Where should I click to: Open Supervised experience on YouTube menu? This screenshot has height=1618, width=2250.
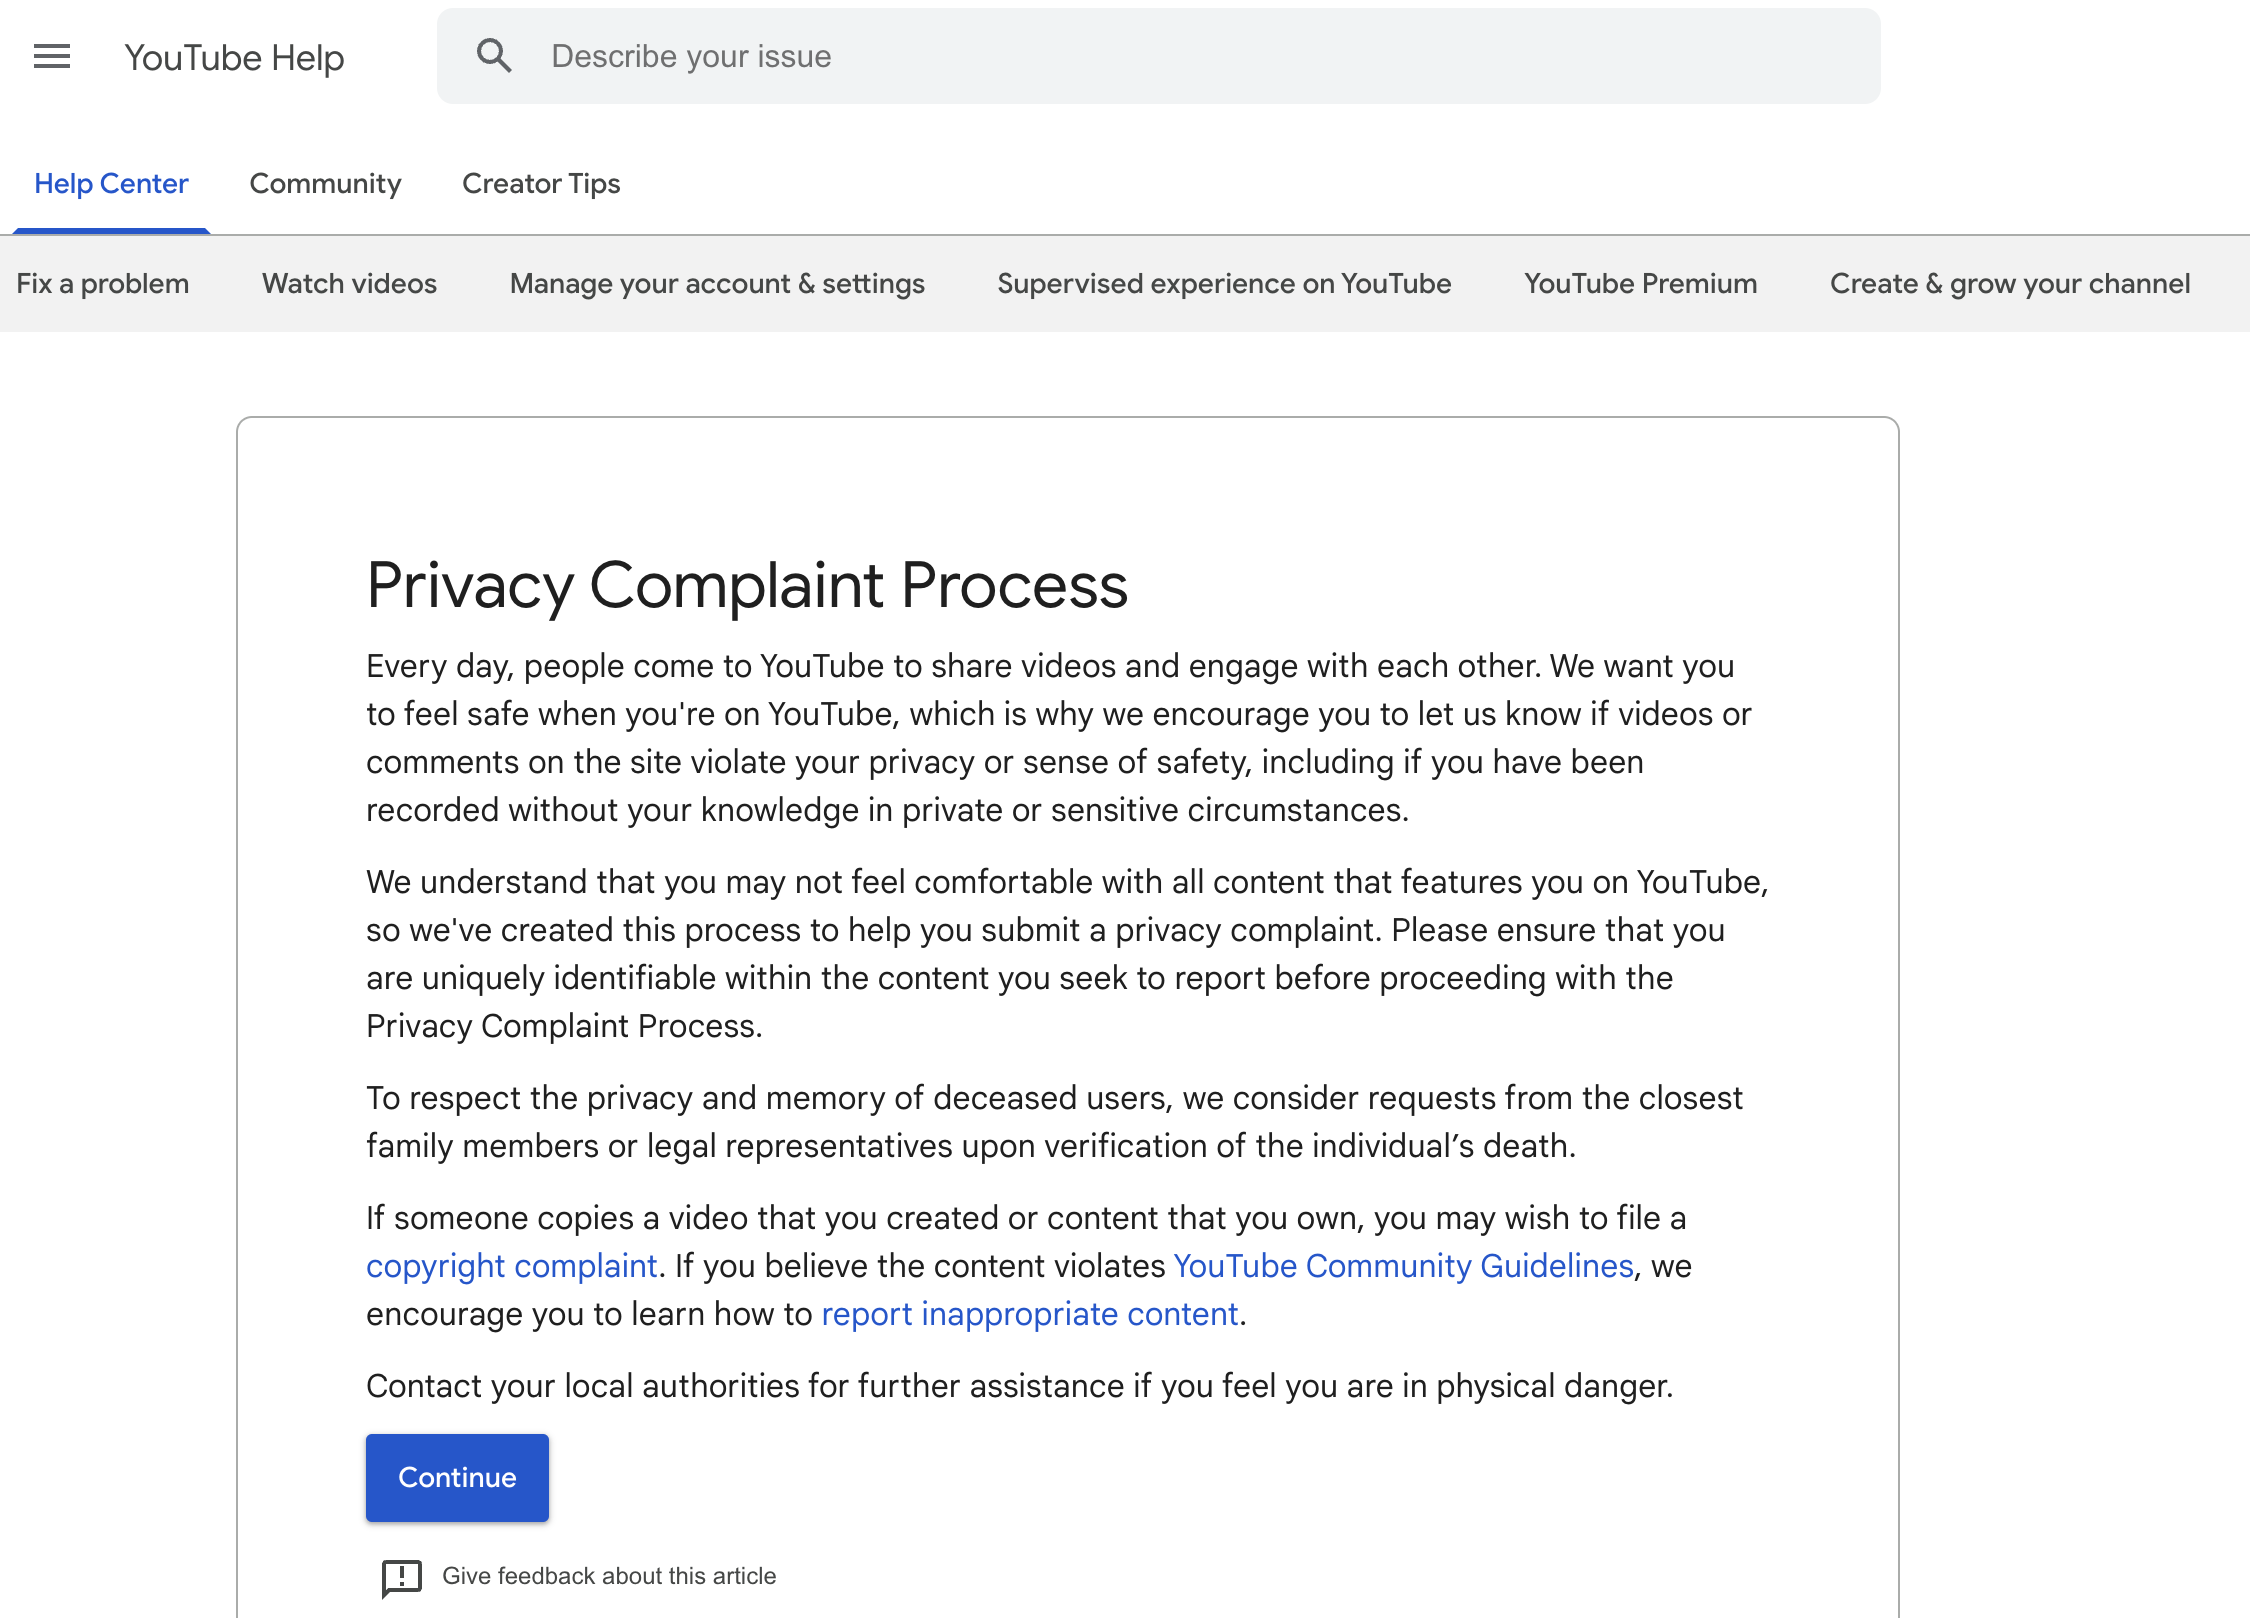tap(1224, 284)
